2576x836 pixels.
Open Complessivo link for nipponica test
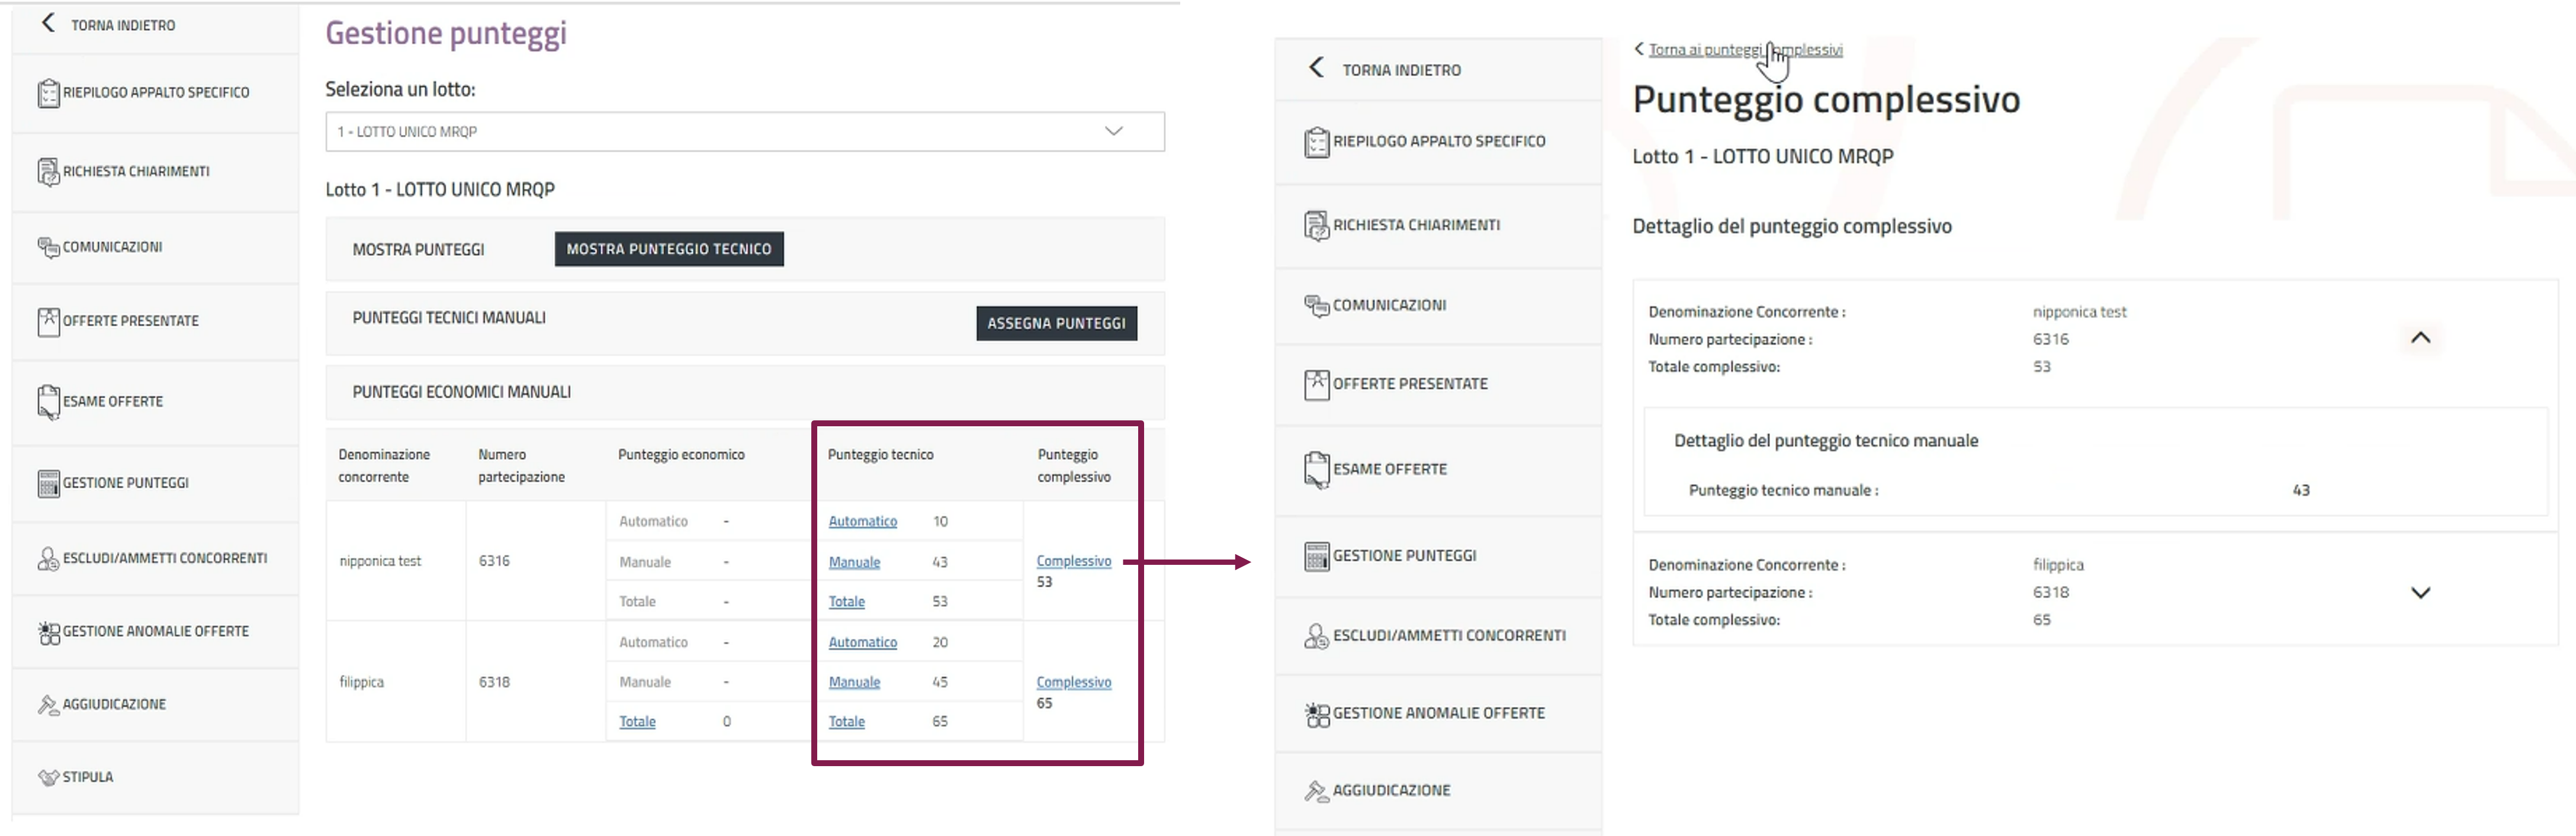pos(1073,561)
